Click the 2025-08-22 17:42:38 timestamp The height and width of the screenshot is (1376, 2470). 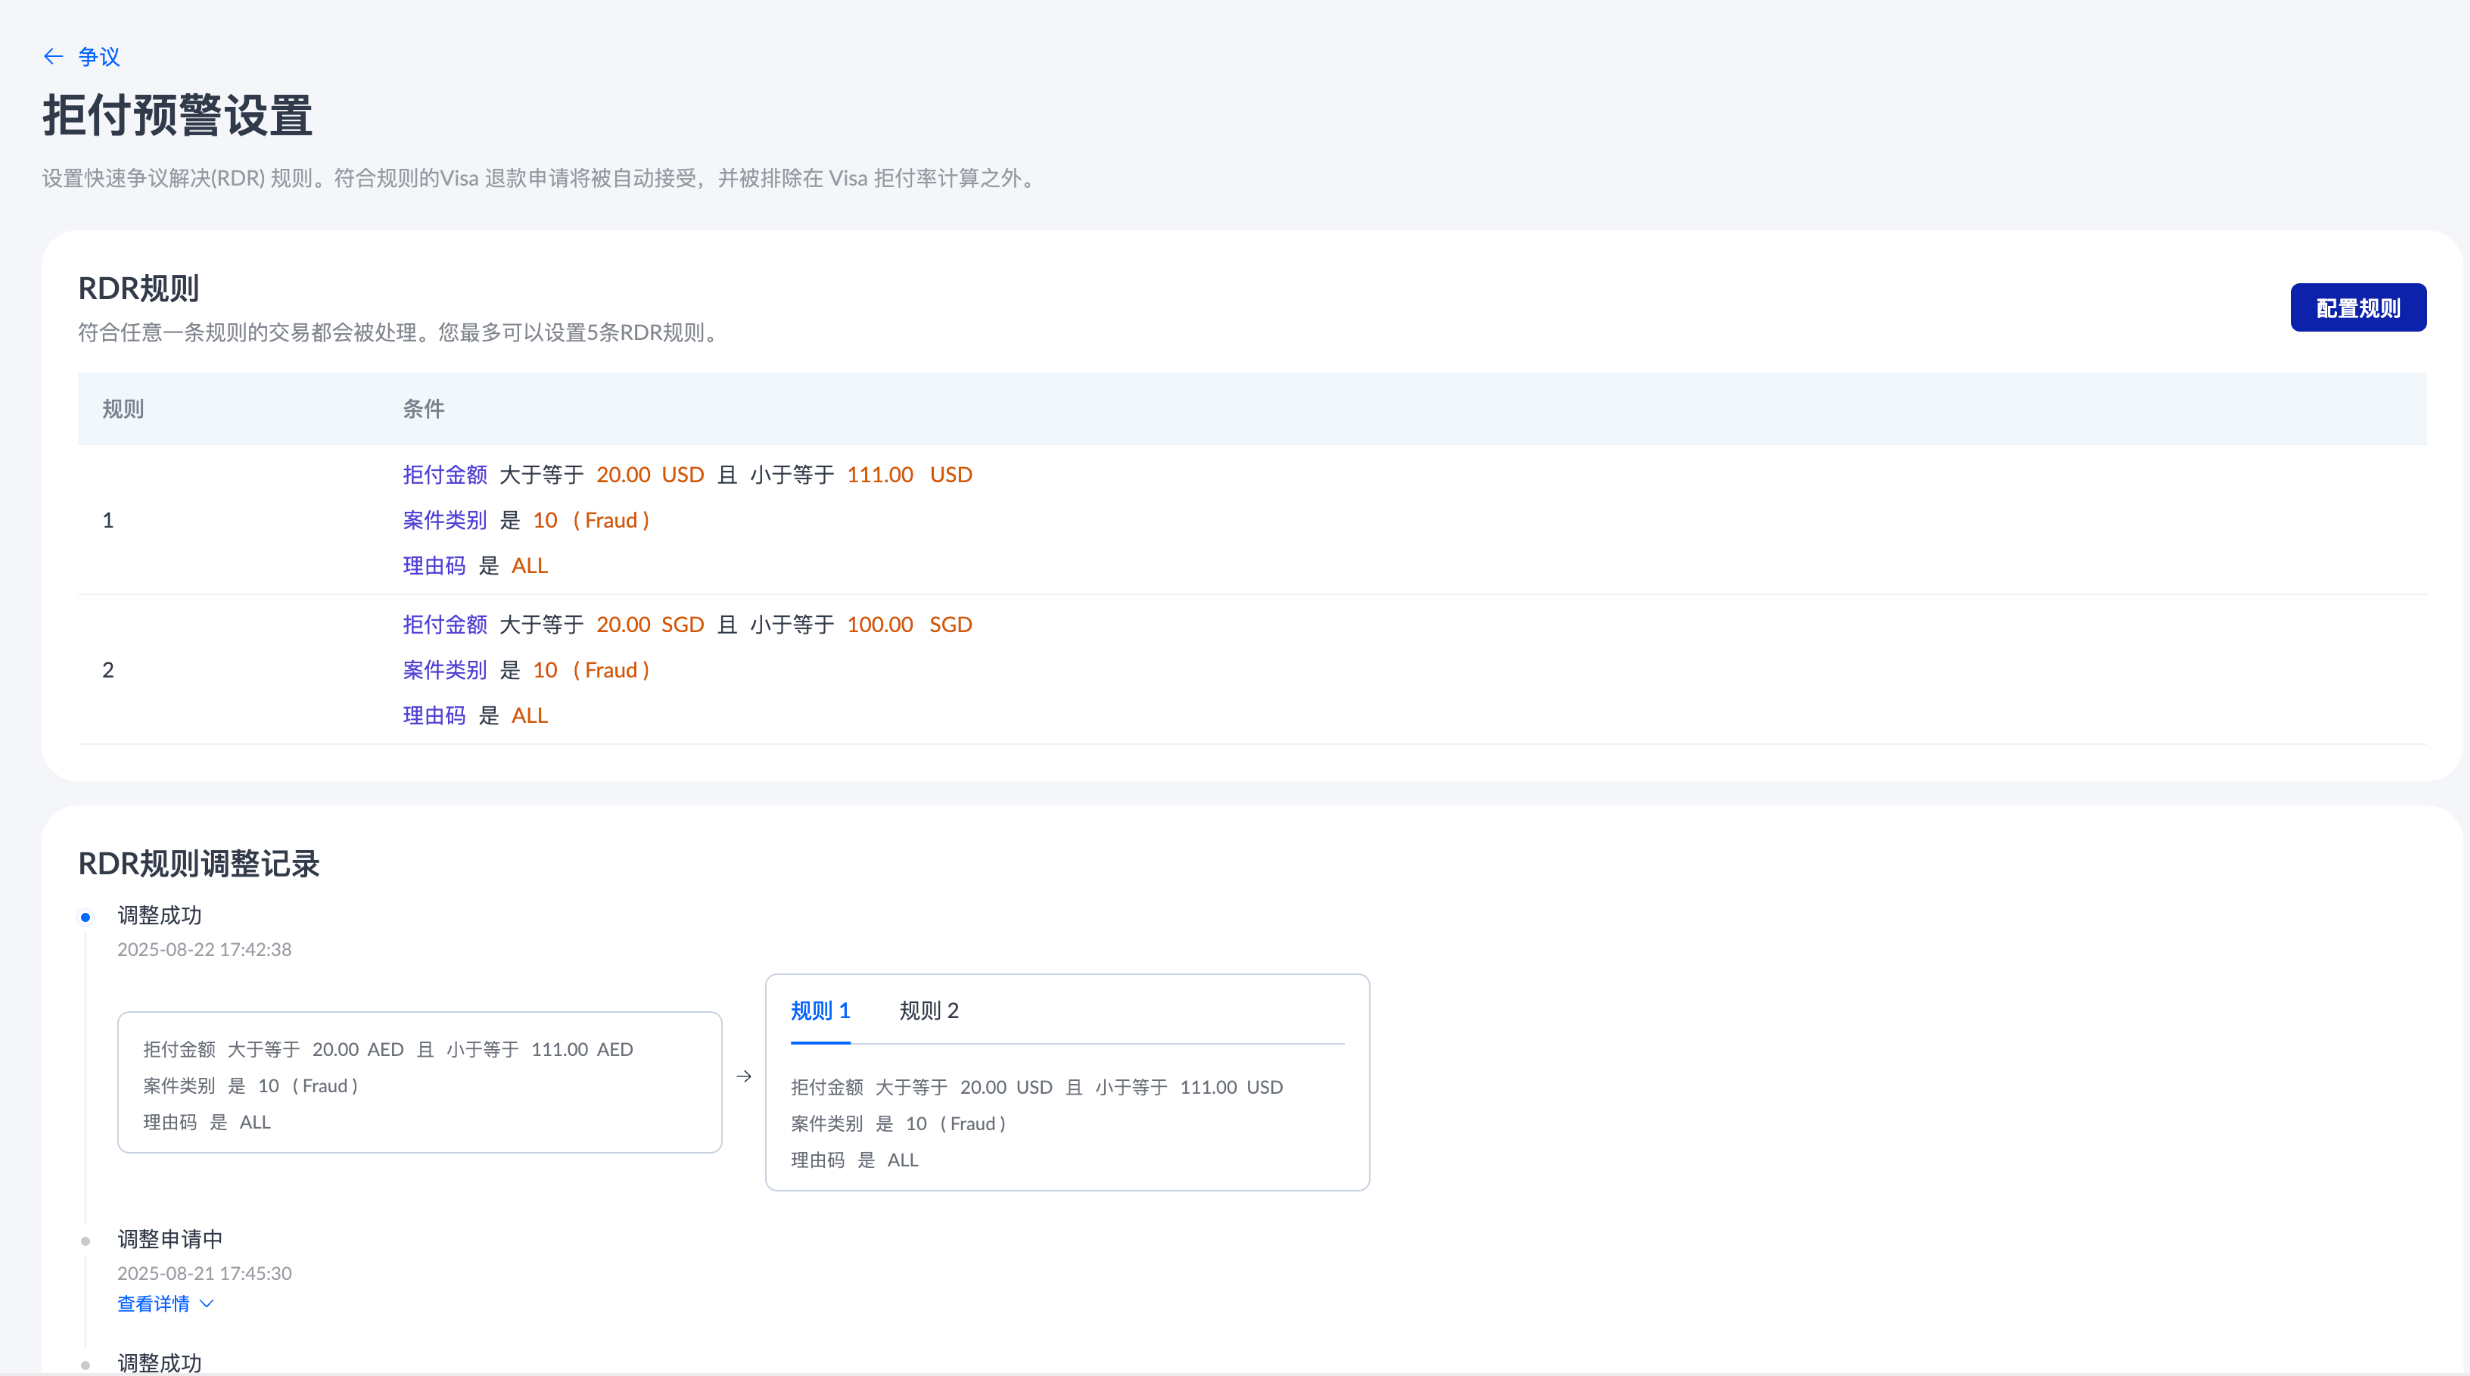[x=204, y=950]
